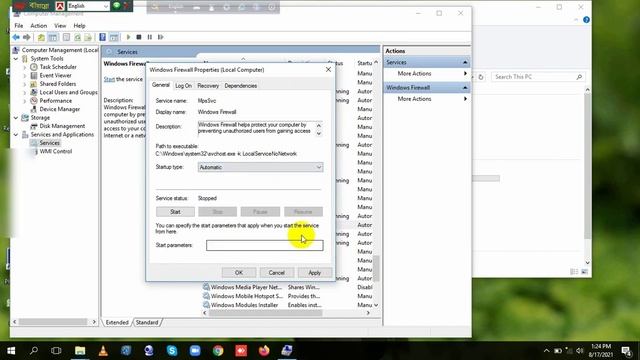Switch to the Extended view tab

tap(117, 322)
